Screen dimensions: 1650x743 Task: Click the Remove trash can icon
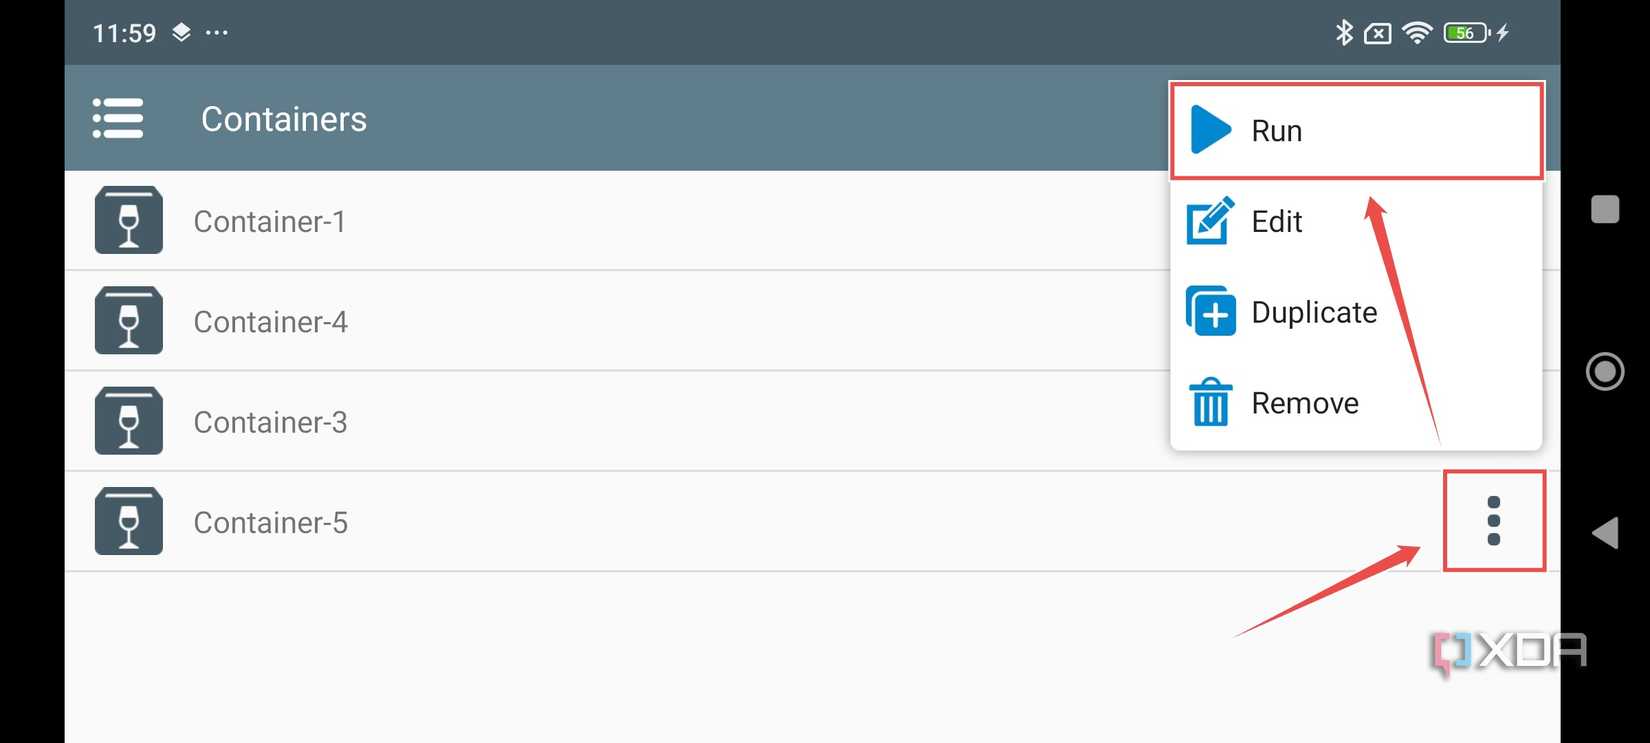click(1211, 402)
